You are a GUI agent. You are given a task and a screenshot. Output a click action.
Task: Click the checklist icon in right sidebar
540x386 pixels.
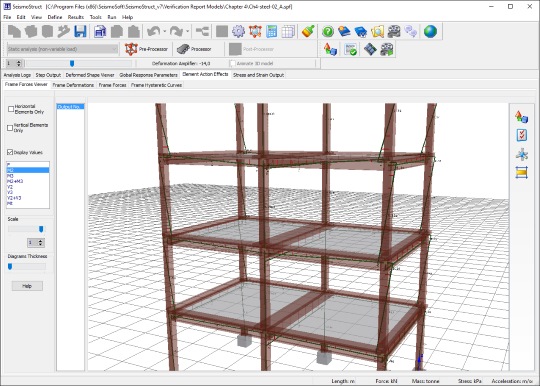click(x=522, y=135)
